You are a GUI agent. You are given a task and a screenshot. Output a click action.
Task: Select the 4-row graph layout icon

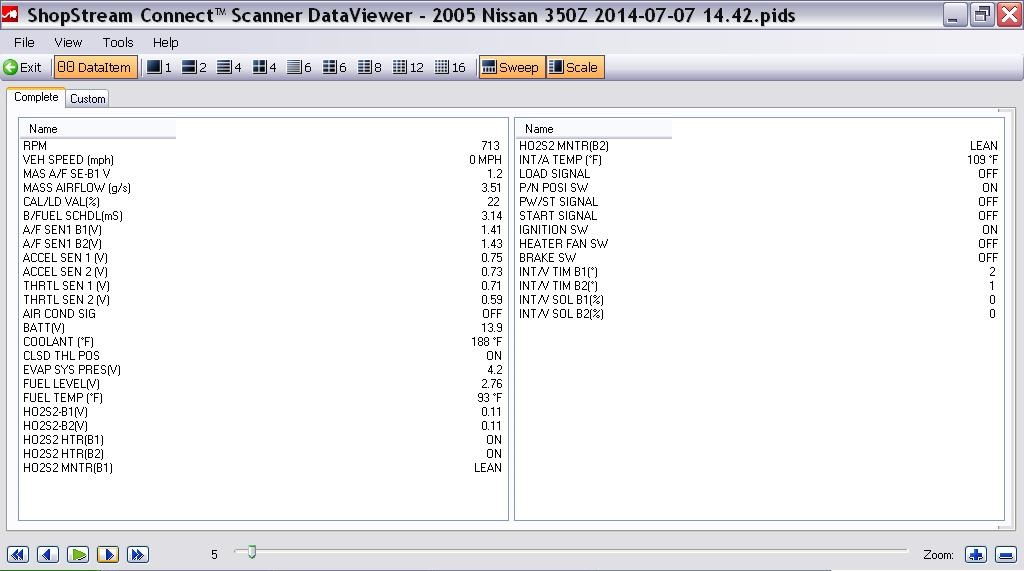point(229,67)
